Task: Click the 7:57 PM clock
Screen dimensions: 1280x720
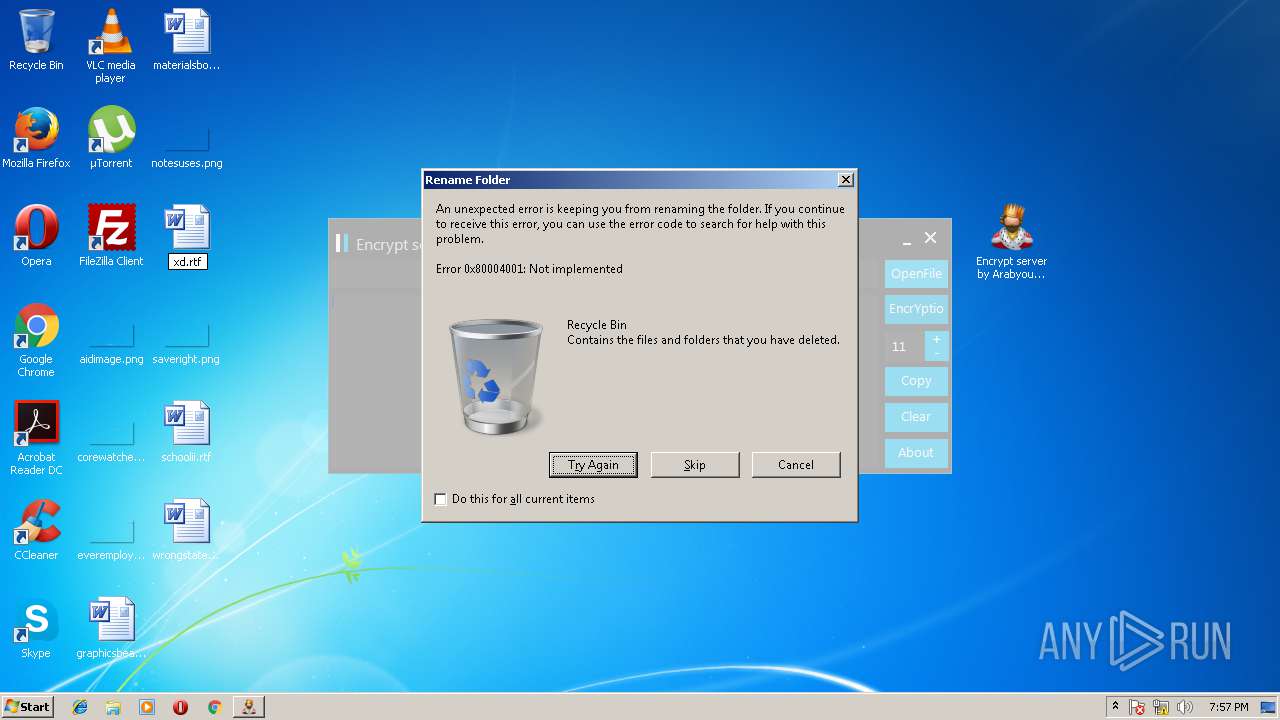Action: pos(1228,707)
